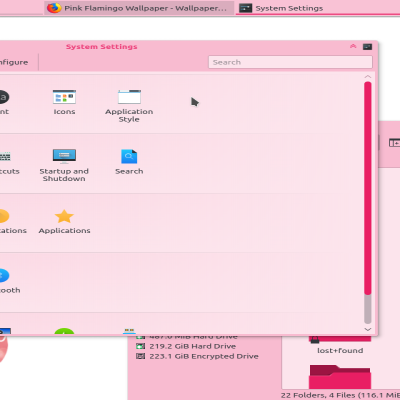
Task: Click the scrollbar down arrow in System Settings
Action: [x=368, y=329]
